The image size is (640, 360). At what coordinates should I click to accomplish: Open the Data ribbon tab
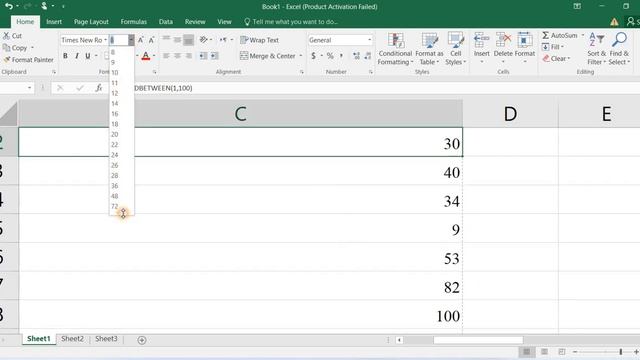point(166,22)
